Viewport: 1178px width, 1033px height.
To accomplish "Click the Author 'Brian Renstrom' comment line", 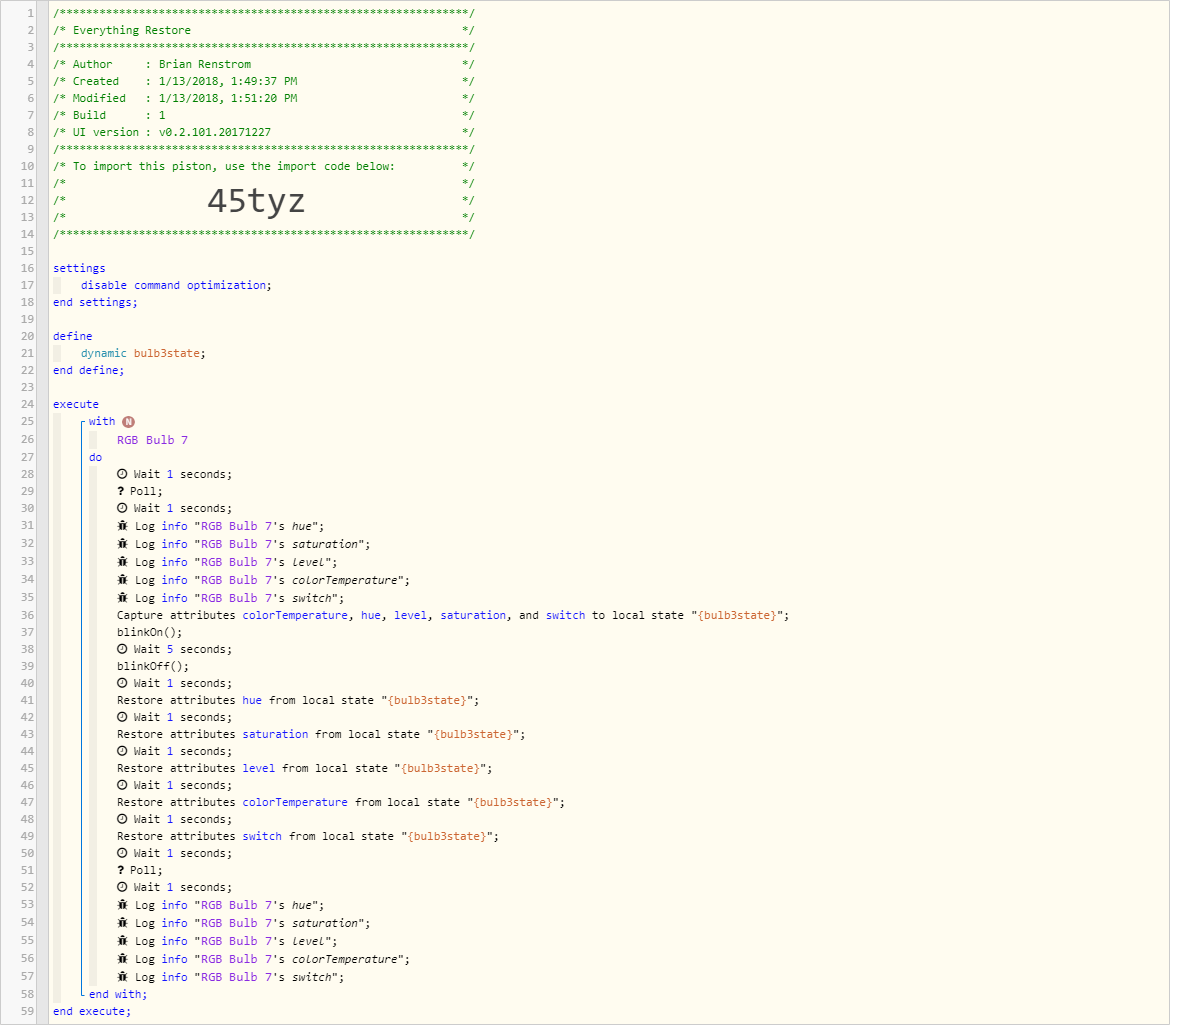I will point(264,65).
